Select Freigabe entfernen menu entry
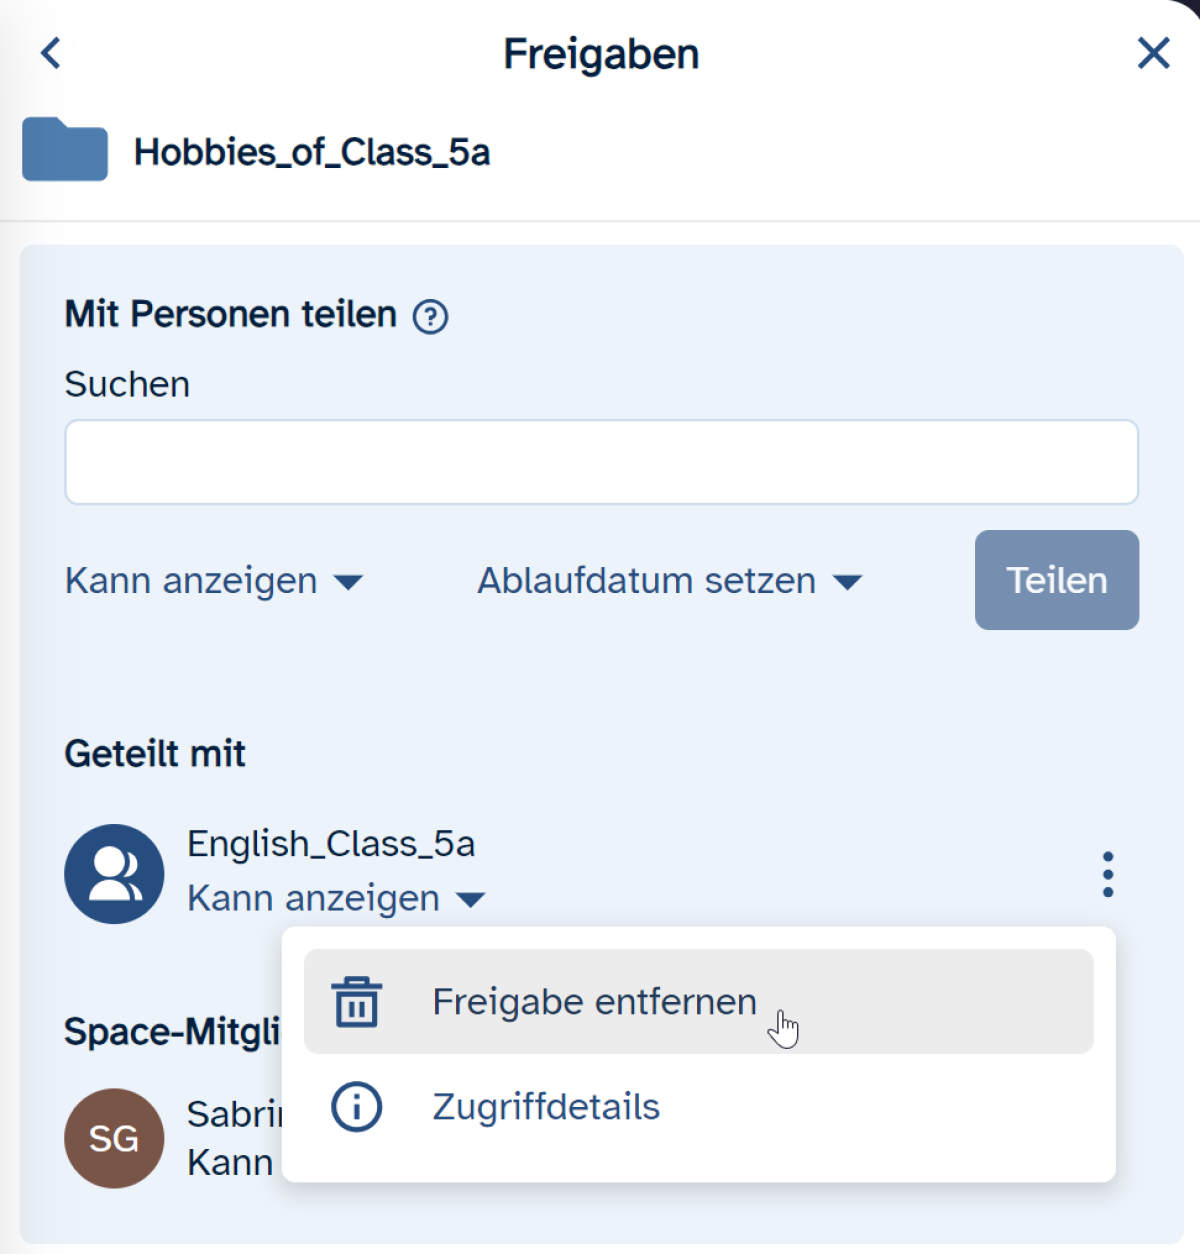1200x1254 pixels. (594, 1001)
